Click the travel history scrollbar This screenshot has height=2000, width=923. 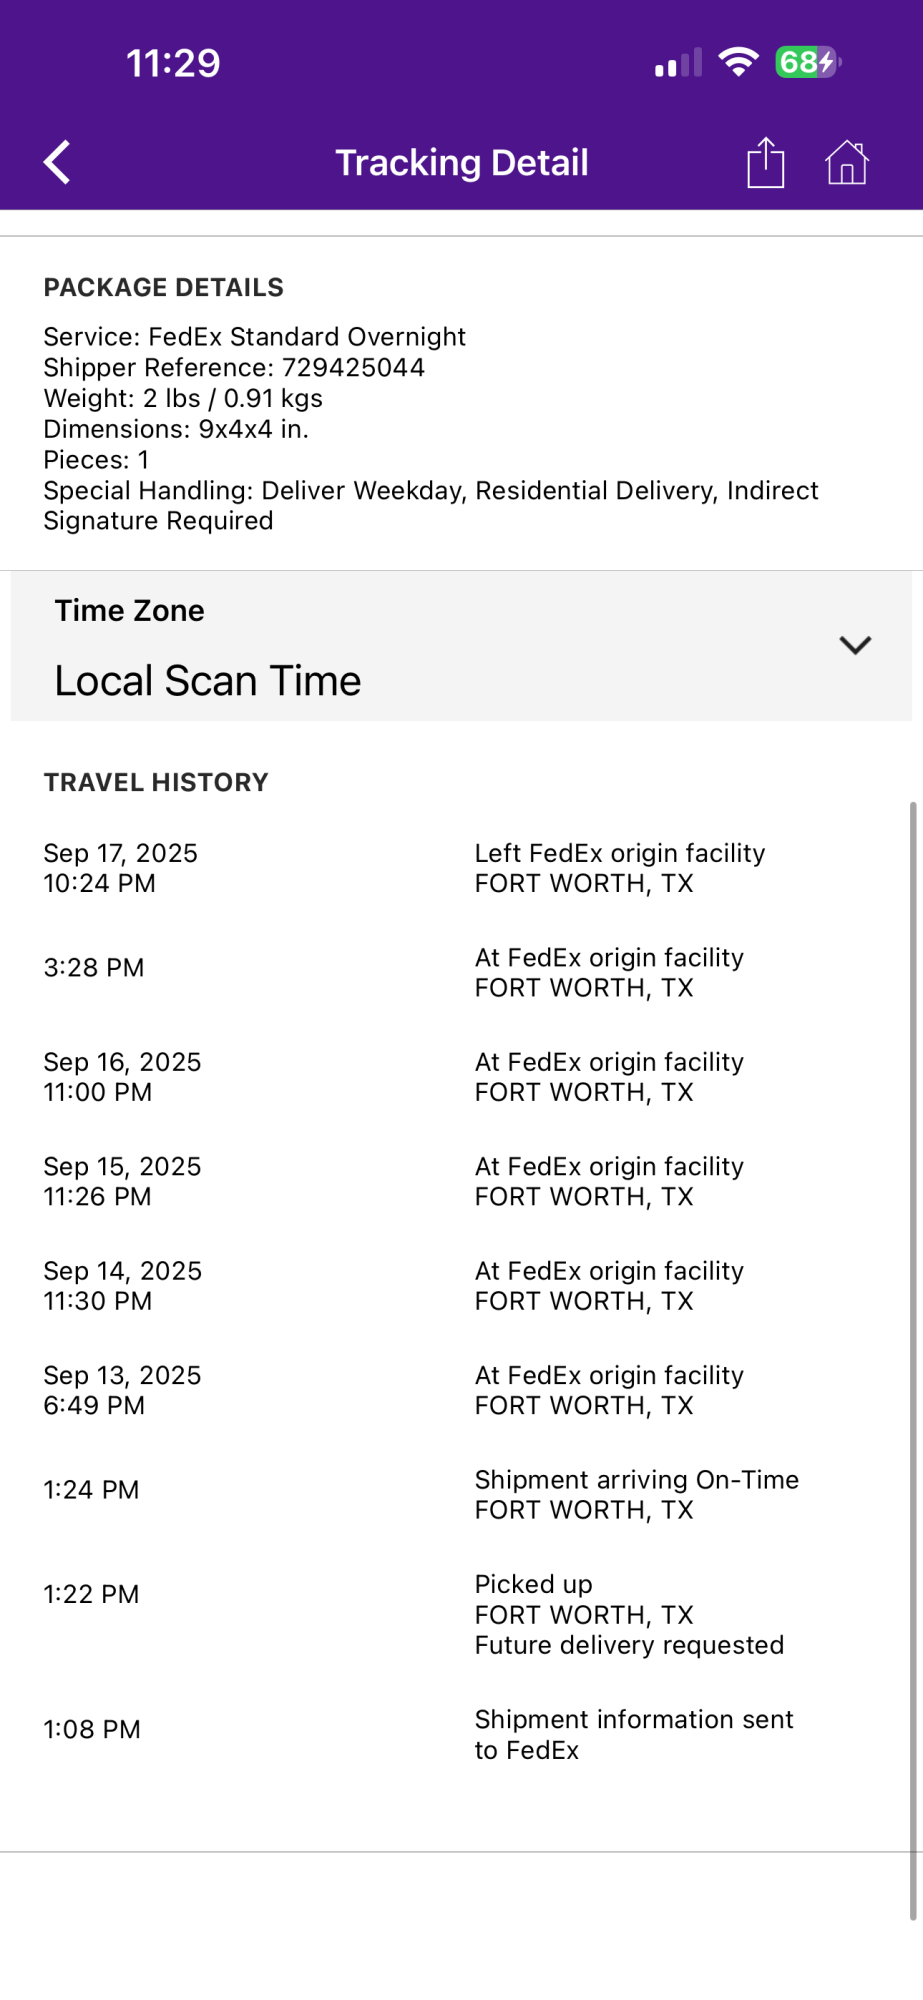913,1360
